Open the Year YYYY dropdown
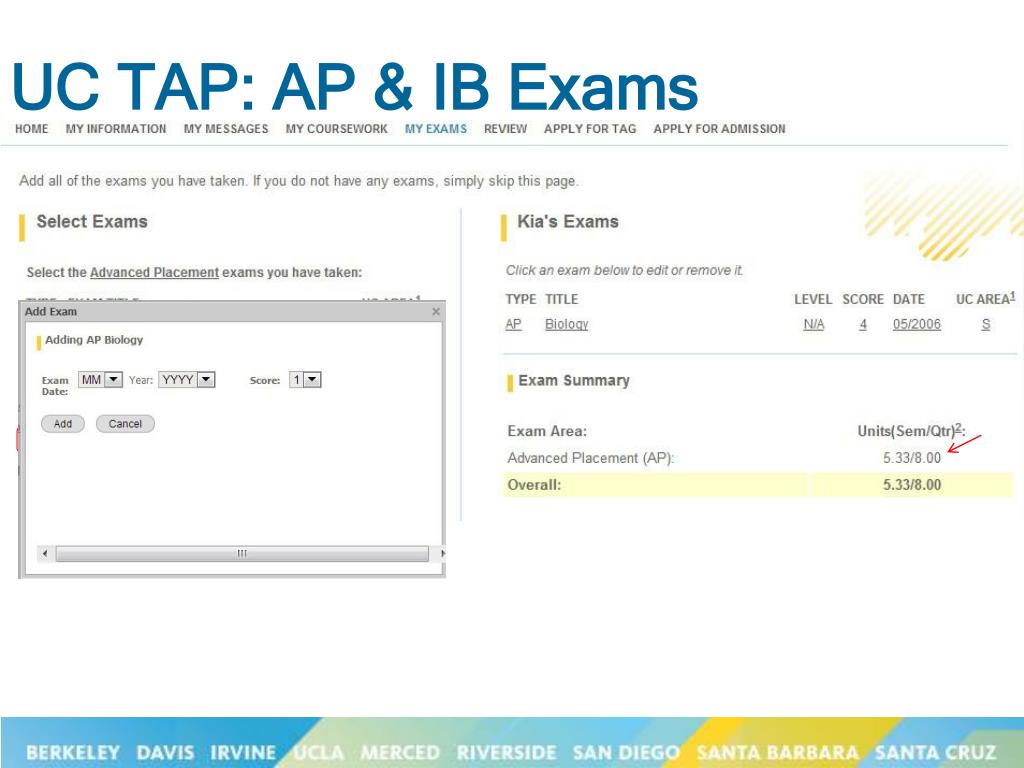This screenshot has width=1024, height=768. click(187, 379)
